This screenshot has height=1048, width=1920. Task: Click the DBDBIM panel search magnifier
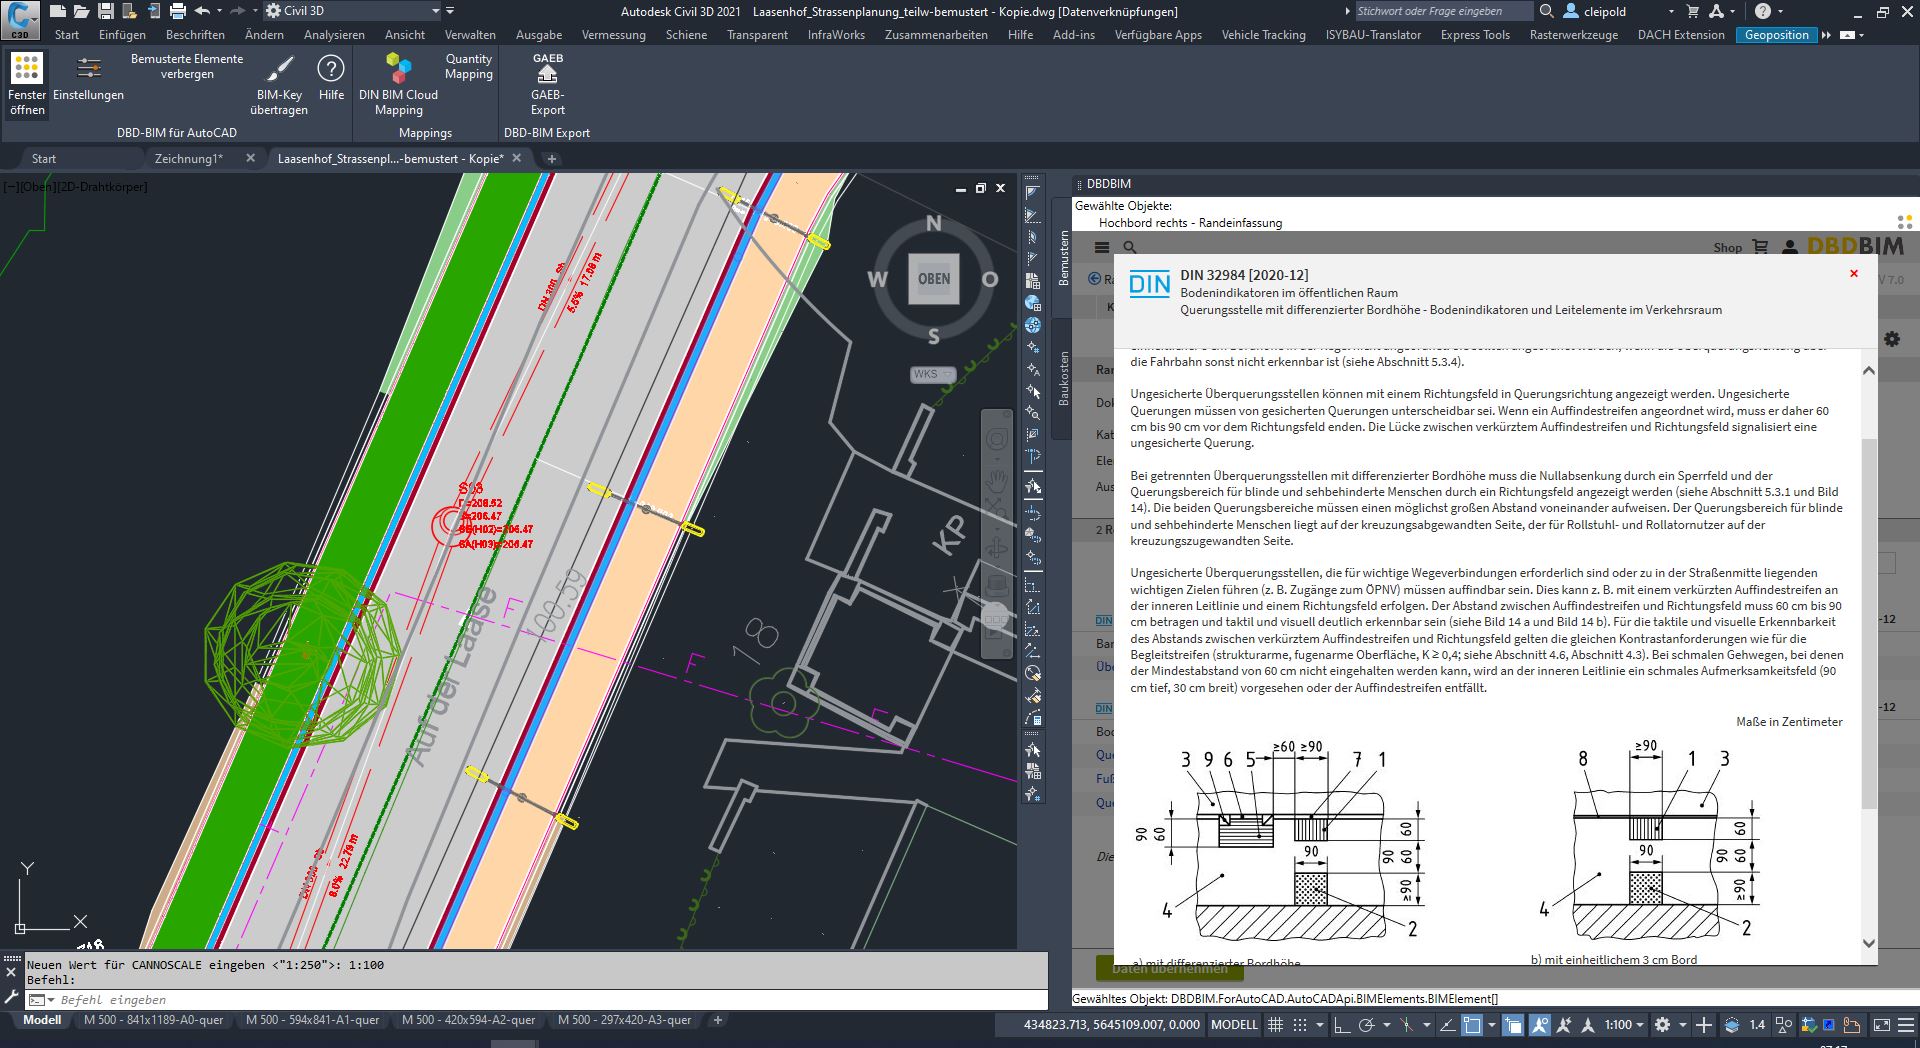pos(1129,247)
